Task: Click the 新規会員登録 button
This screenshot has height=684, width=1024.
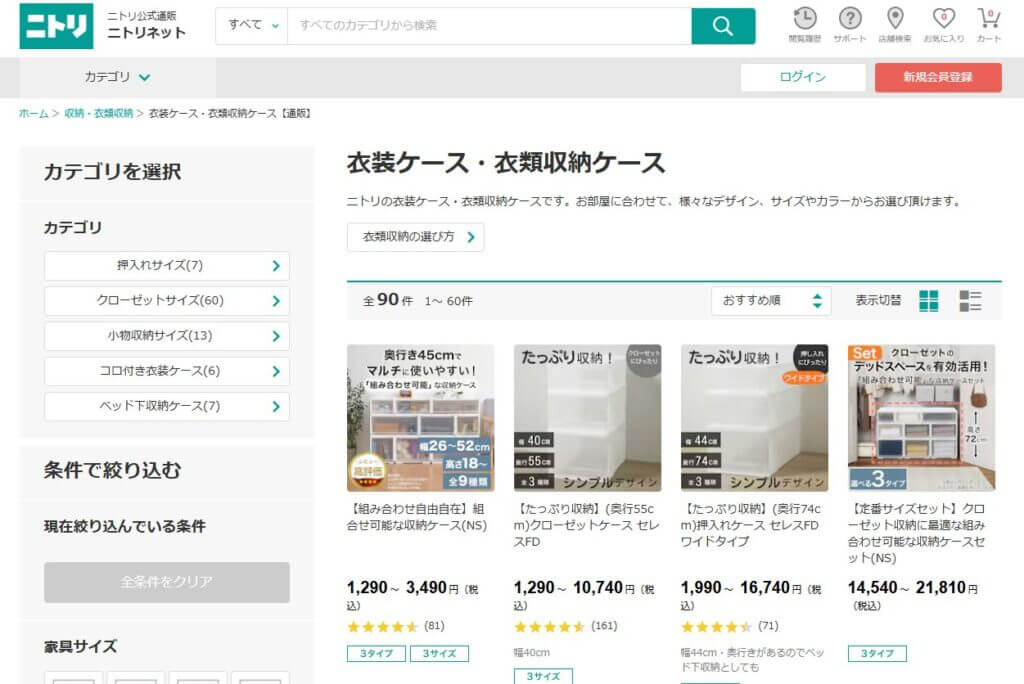Action: pos(938,76)
